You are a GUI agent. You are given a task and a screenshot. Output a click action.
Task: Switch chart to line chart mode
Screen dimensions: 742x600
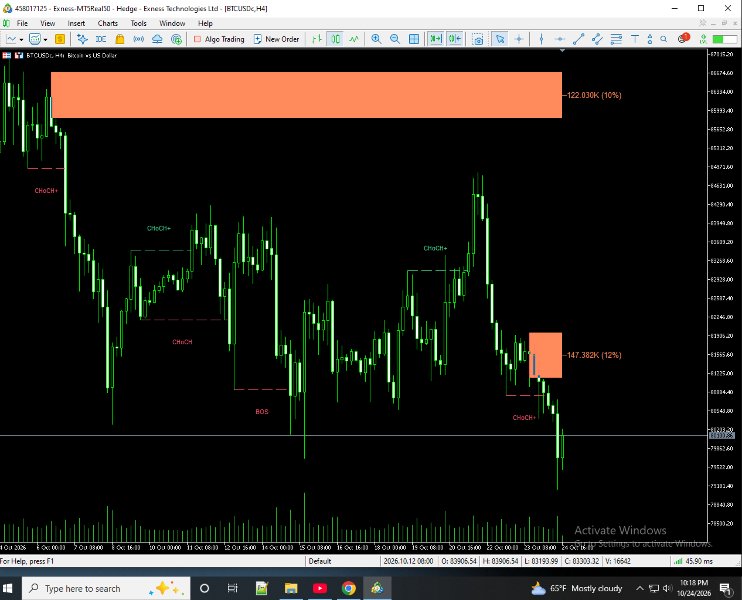[x=354, y=39]
